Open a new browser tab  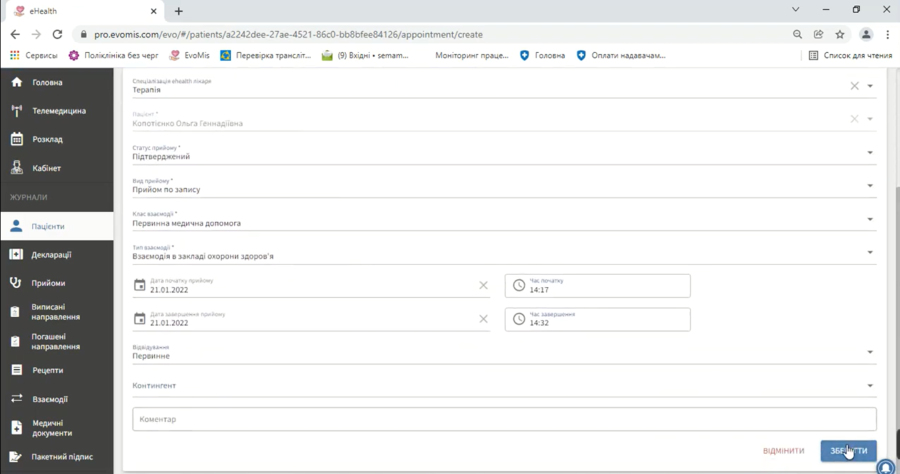[x=179, y=11]
